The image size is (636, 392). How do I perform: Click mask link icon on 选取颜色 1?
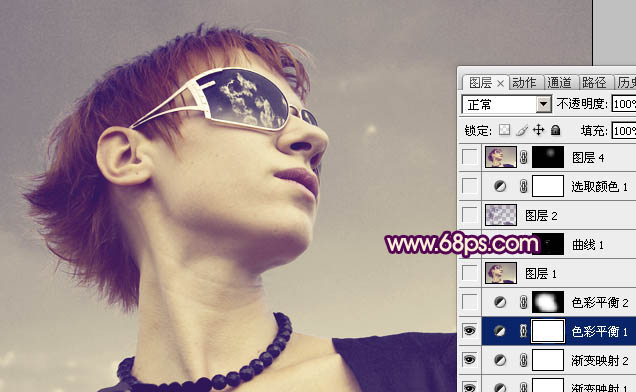[x=524, y=186]
